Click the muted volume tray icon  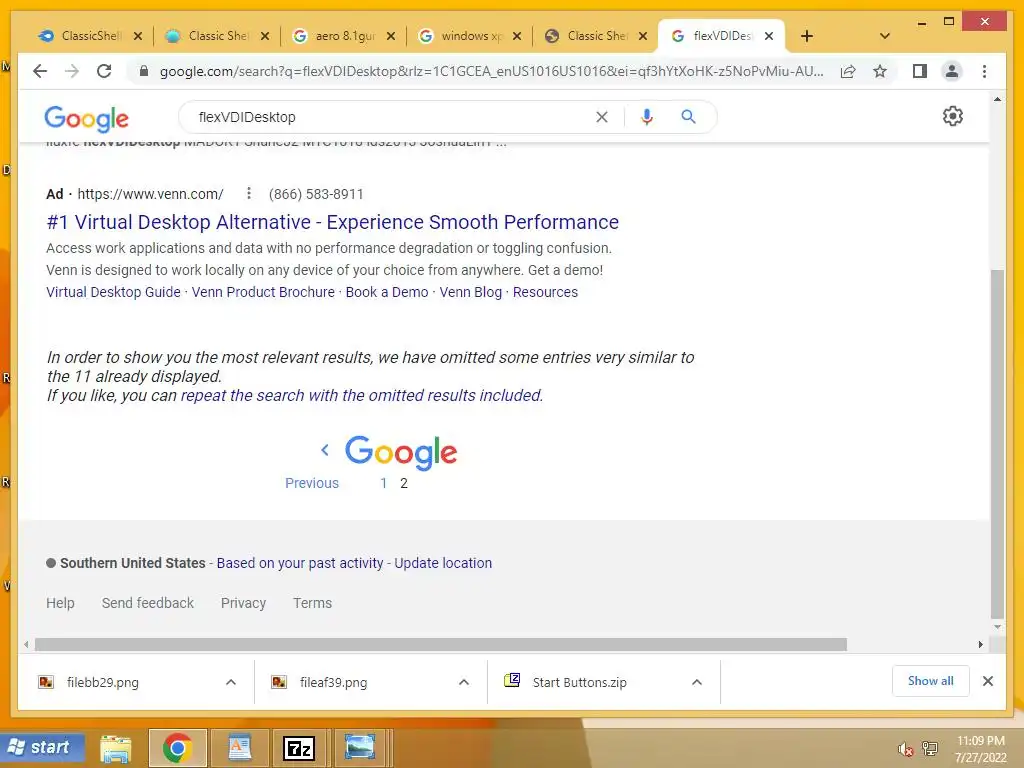click(904, 749)
